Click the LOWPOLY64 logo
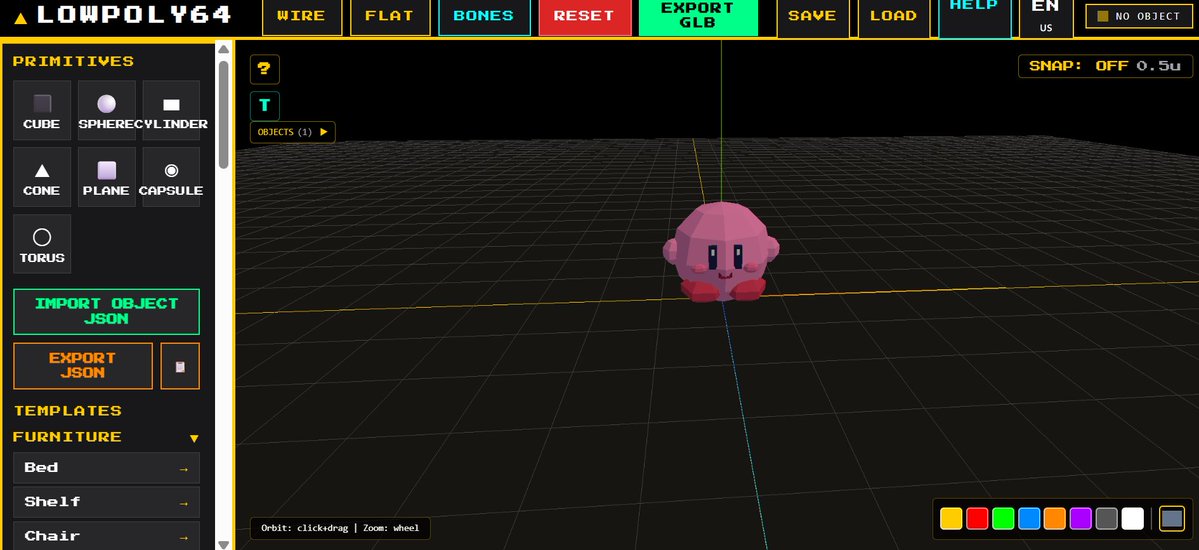1199x550 pixels. (123, 15)
